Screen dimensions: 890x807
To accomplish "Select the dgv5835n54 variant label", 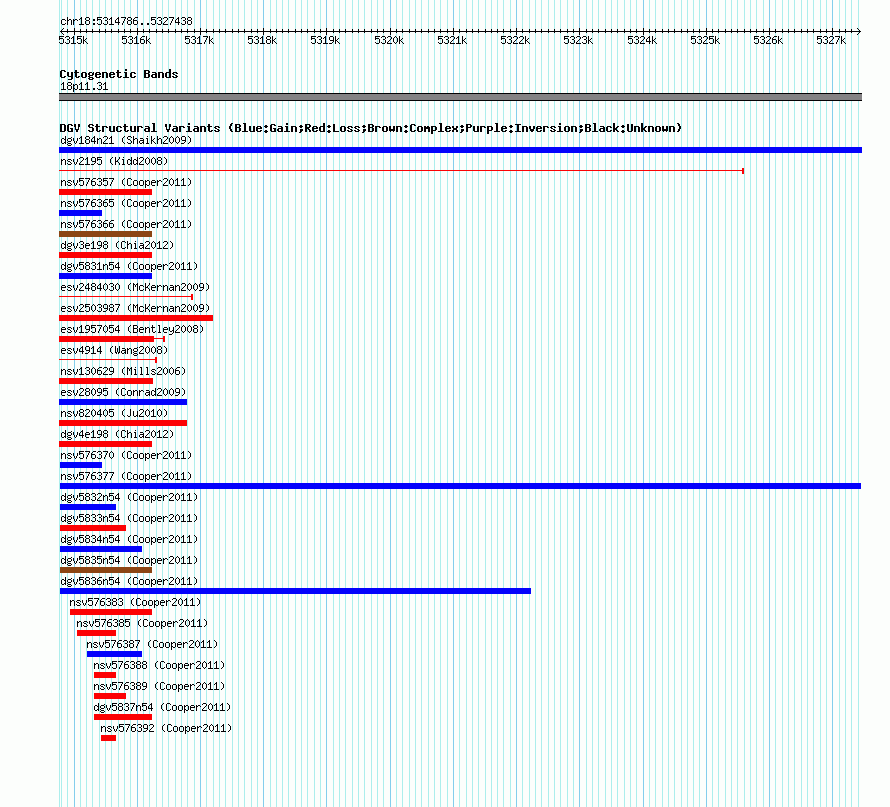I will tap(129, 560).
